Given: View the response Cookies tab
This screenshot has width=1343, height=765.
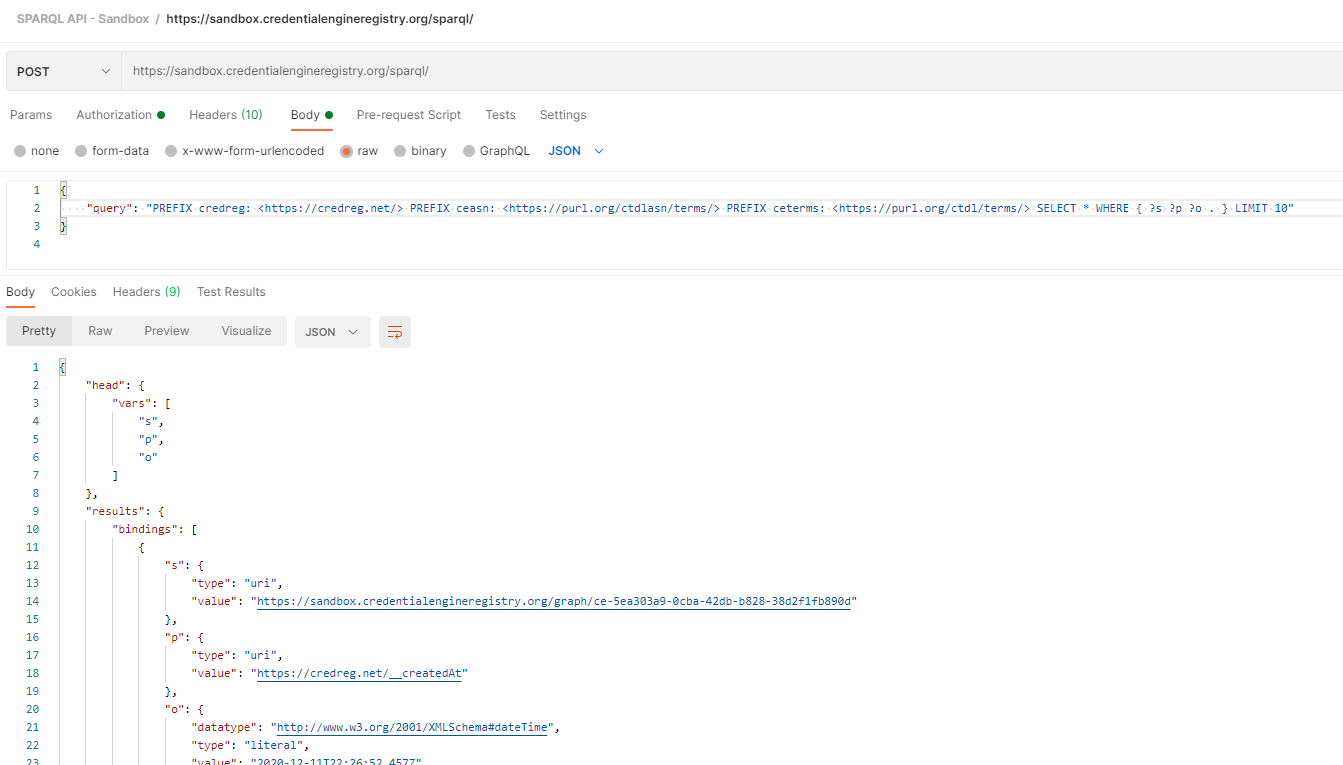Looking at the screenshot, I should [73, 291].
